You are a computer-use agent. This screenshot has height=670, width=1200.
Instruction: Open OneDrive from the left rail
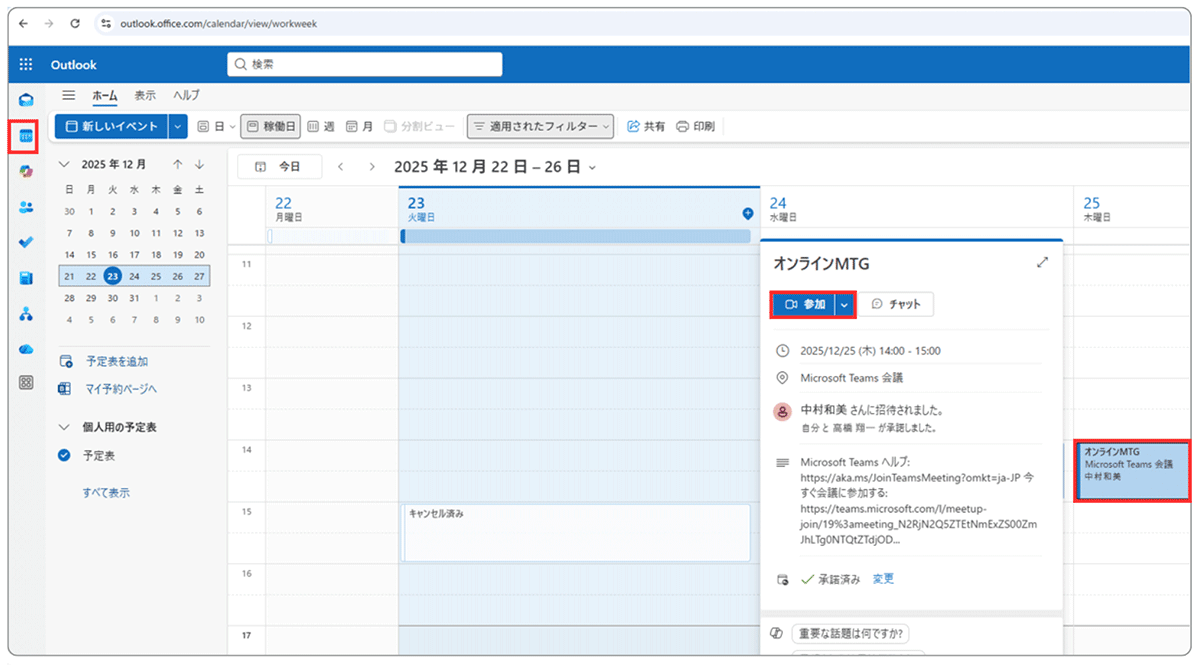pos(25,349)
